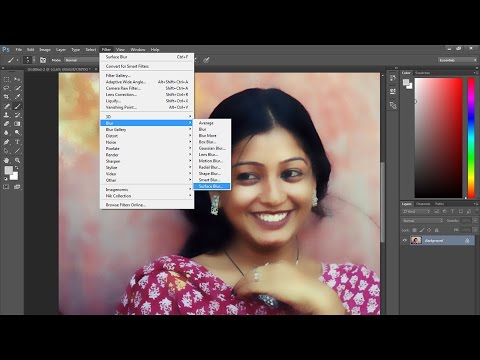Screen dimensions: 480x360
Task: Open the Brush Preset picker
Action: tap(30, 60)
